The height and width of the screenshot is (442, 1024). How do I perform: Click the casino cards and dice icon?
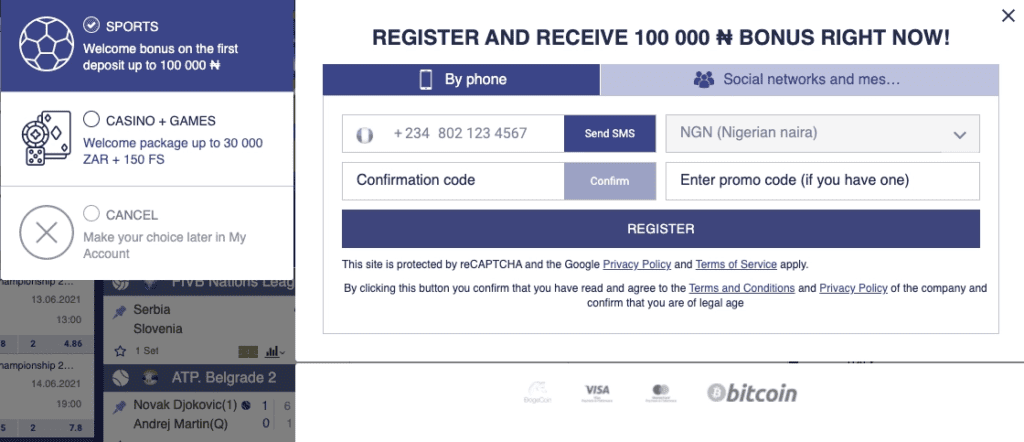[46, 138]
